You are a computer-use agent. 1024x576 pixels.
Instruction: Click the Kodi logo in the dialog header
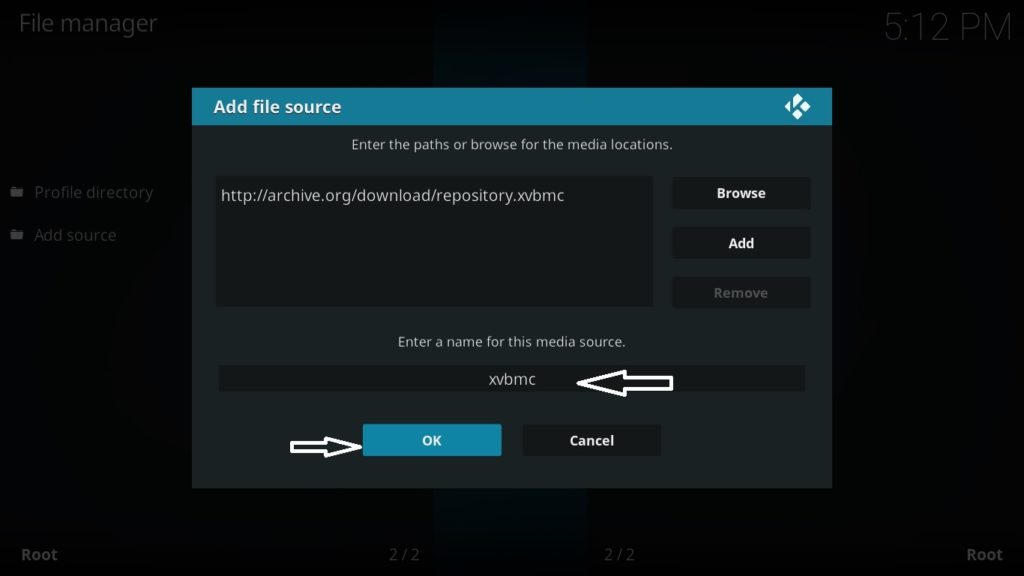coord(797,106)
